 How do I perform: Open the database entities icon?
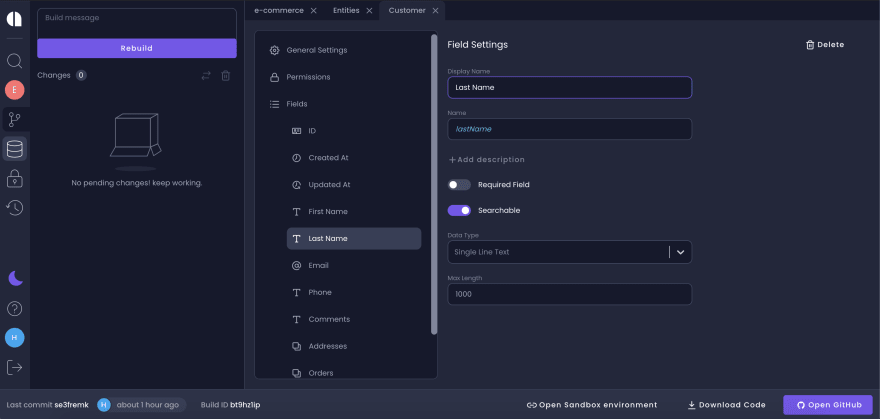15,149
